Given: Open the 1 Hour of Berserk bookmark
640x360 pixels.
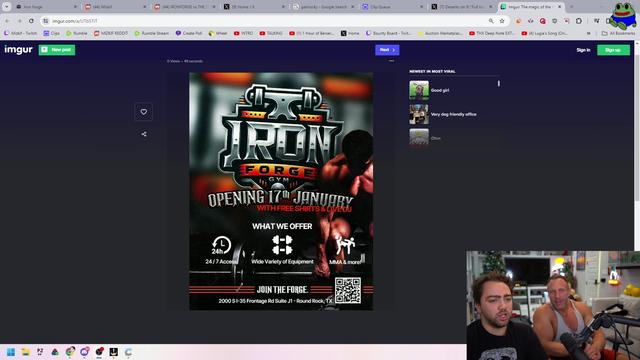Looking at the screenshot, I should tap(312, 33).
